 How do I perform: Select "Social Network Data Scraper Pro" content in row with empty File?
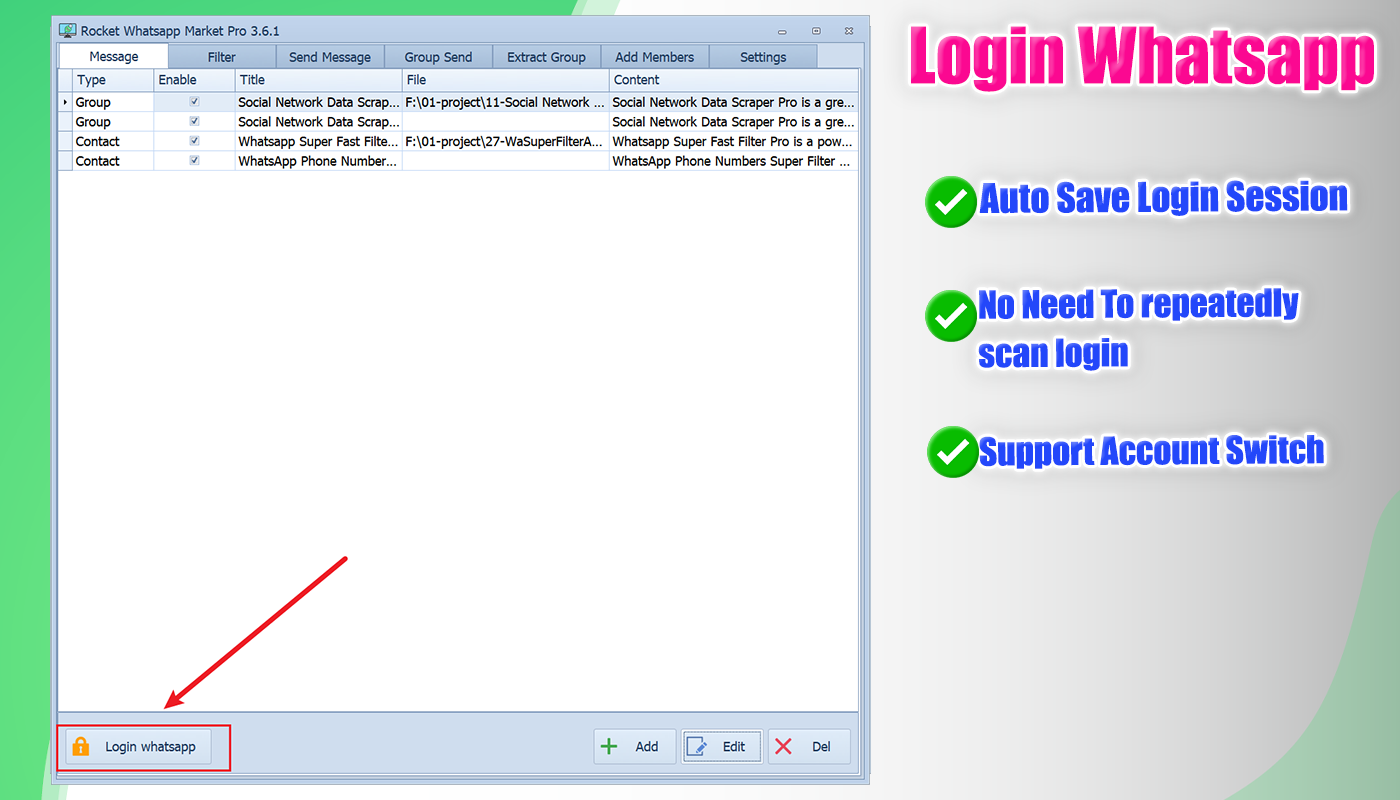(733, 122)
